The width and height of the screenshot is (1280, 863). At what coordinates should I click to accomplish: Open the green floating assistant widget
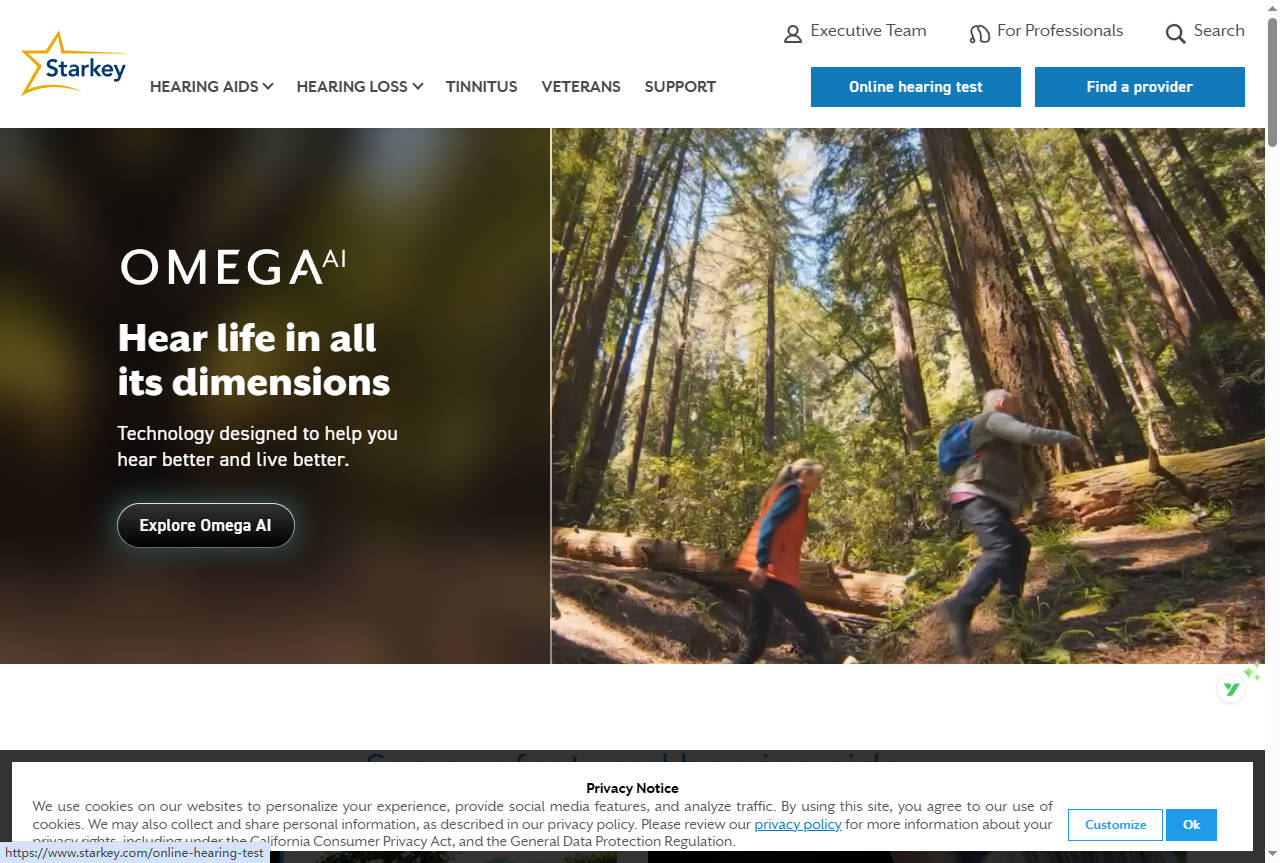pyautogui.click(x=1232, y=689)
